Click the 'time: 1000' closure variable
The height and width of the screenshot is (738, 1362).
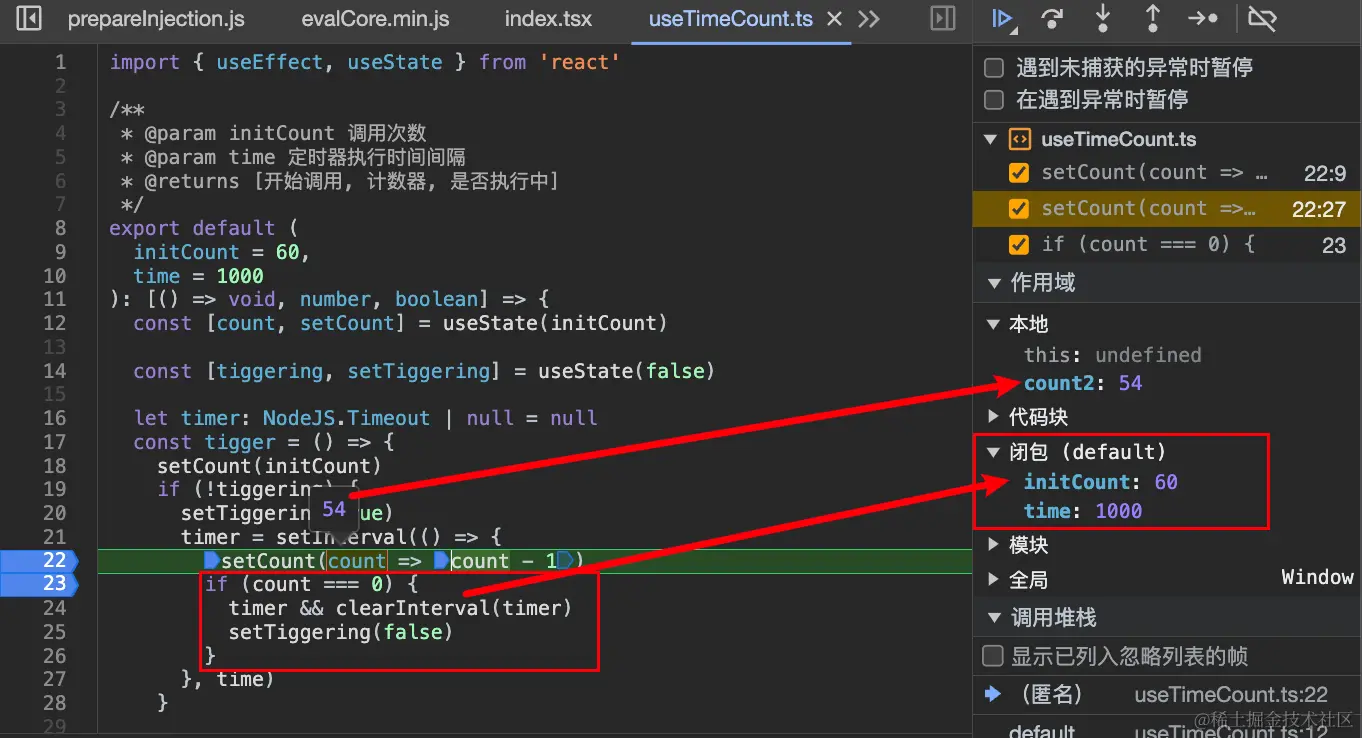[1083, 511]
